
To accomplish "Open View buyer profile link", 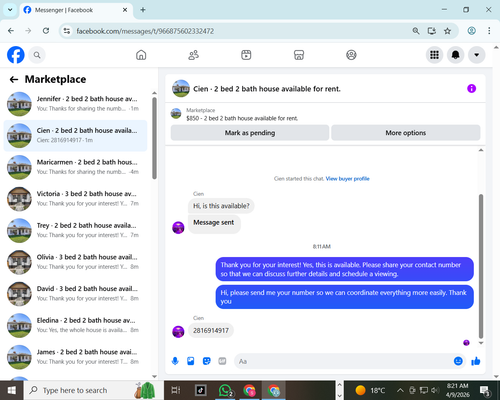I will (348, 179).
